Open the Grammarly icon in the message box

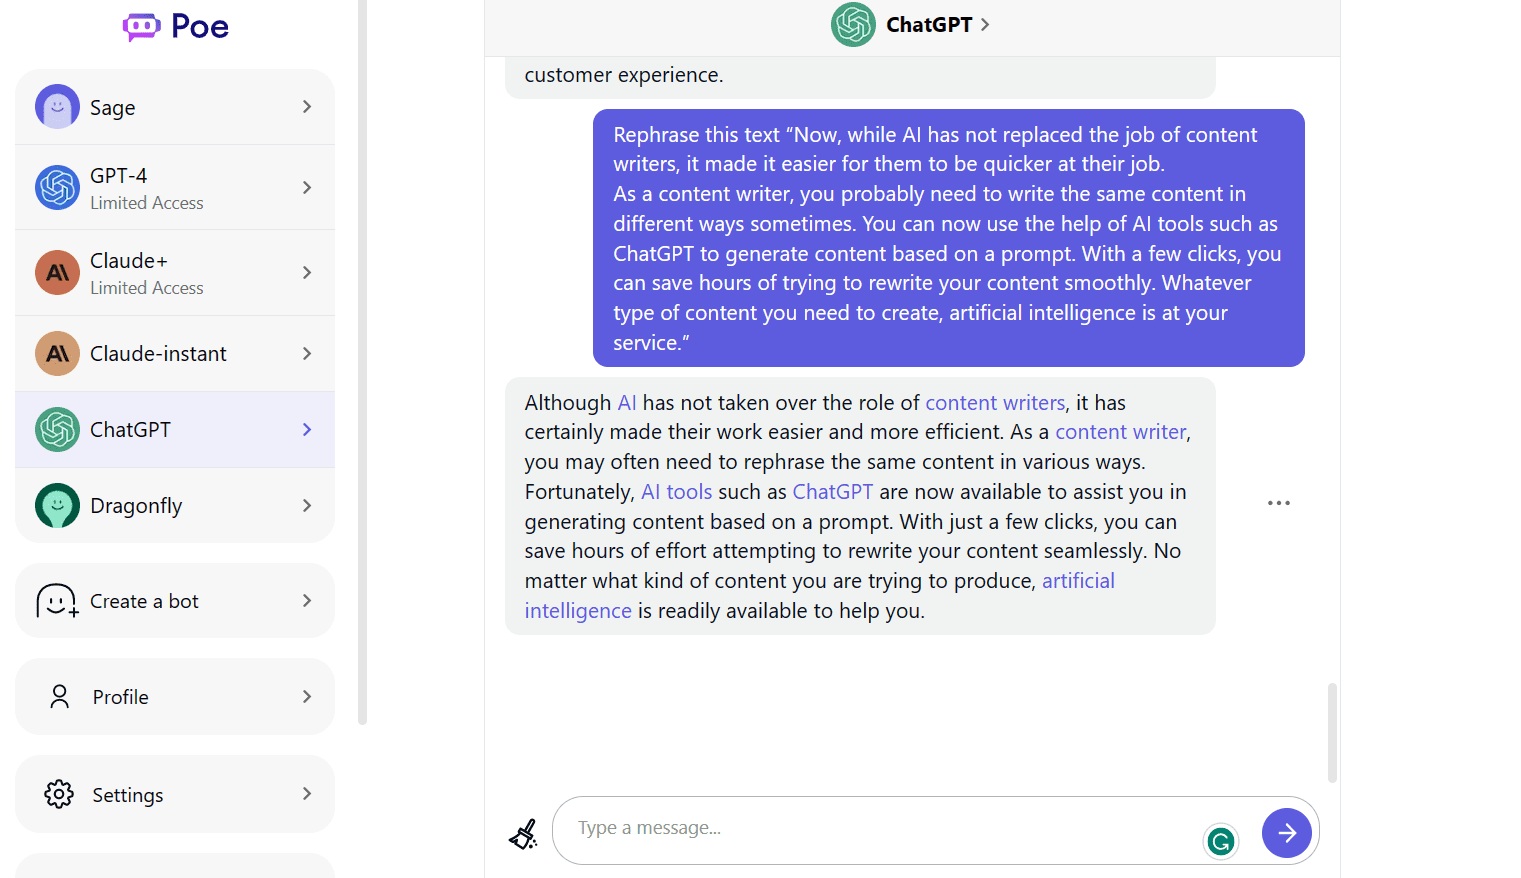tap(1221, 842)
